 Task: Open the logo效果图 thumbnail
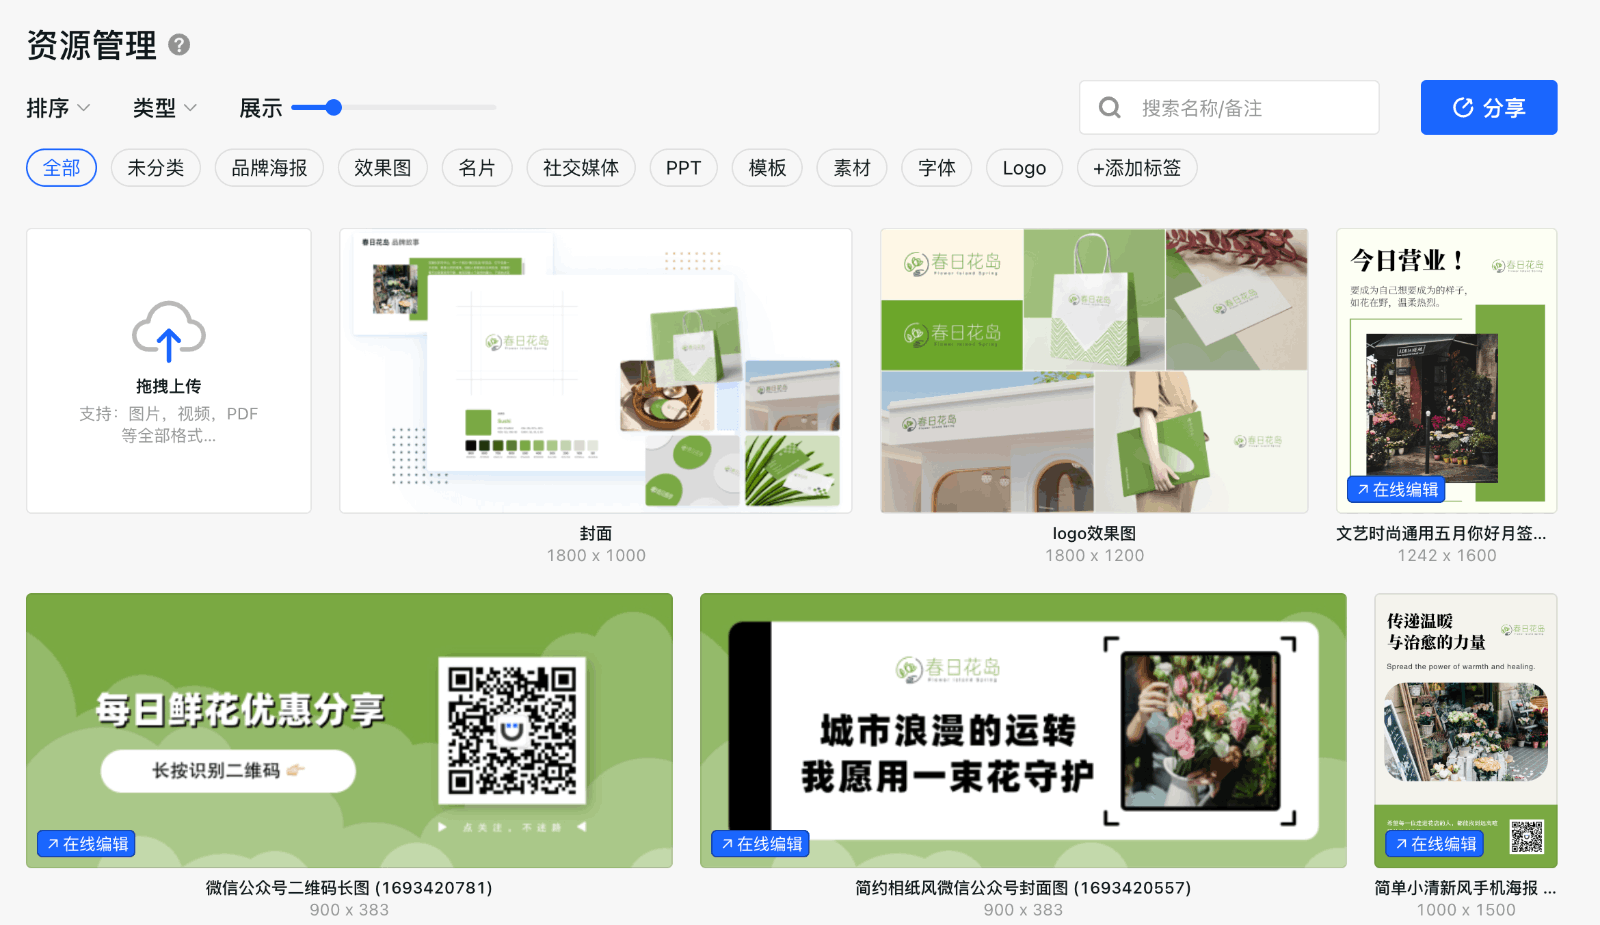click(1094, 371)
